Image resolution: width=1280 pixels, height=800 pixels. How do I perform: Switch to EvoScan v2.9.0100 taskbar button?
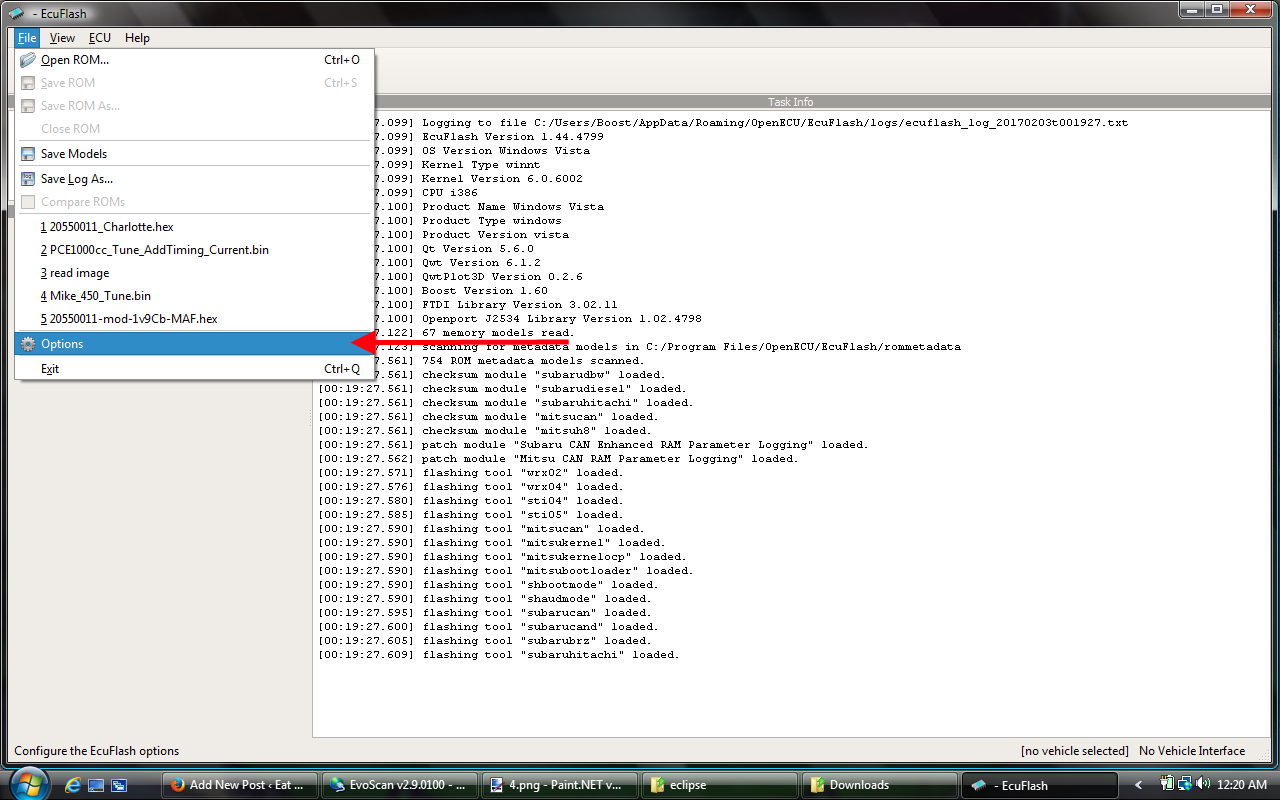point(400,785)
